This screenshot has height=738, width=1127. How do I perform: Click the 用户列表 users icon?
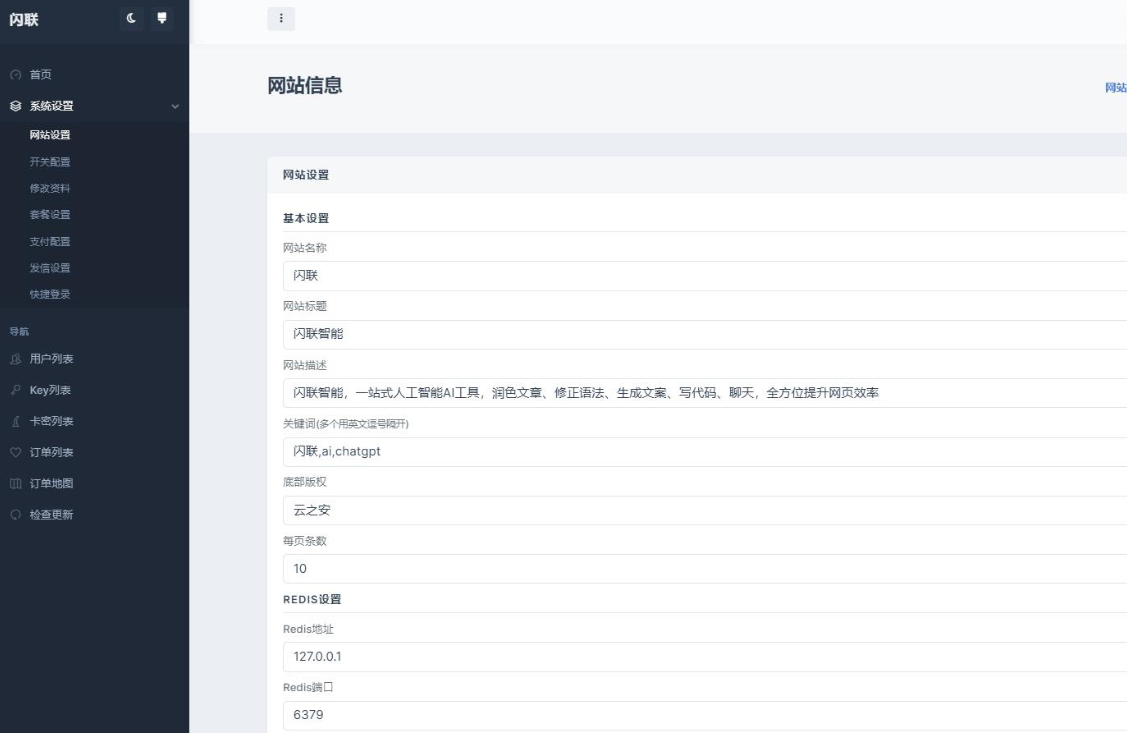pyautogui.click(x=15, y=359)
